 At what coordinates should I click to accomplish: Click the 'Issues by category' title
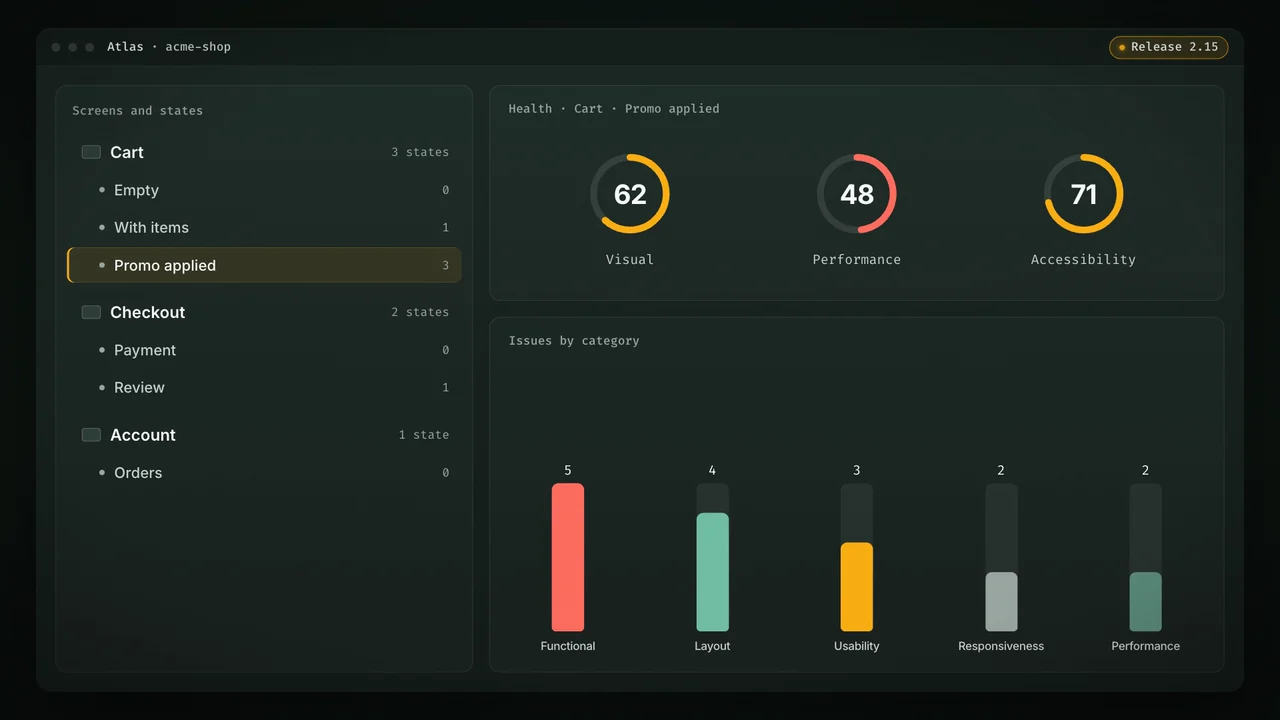574,341
